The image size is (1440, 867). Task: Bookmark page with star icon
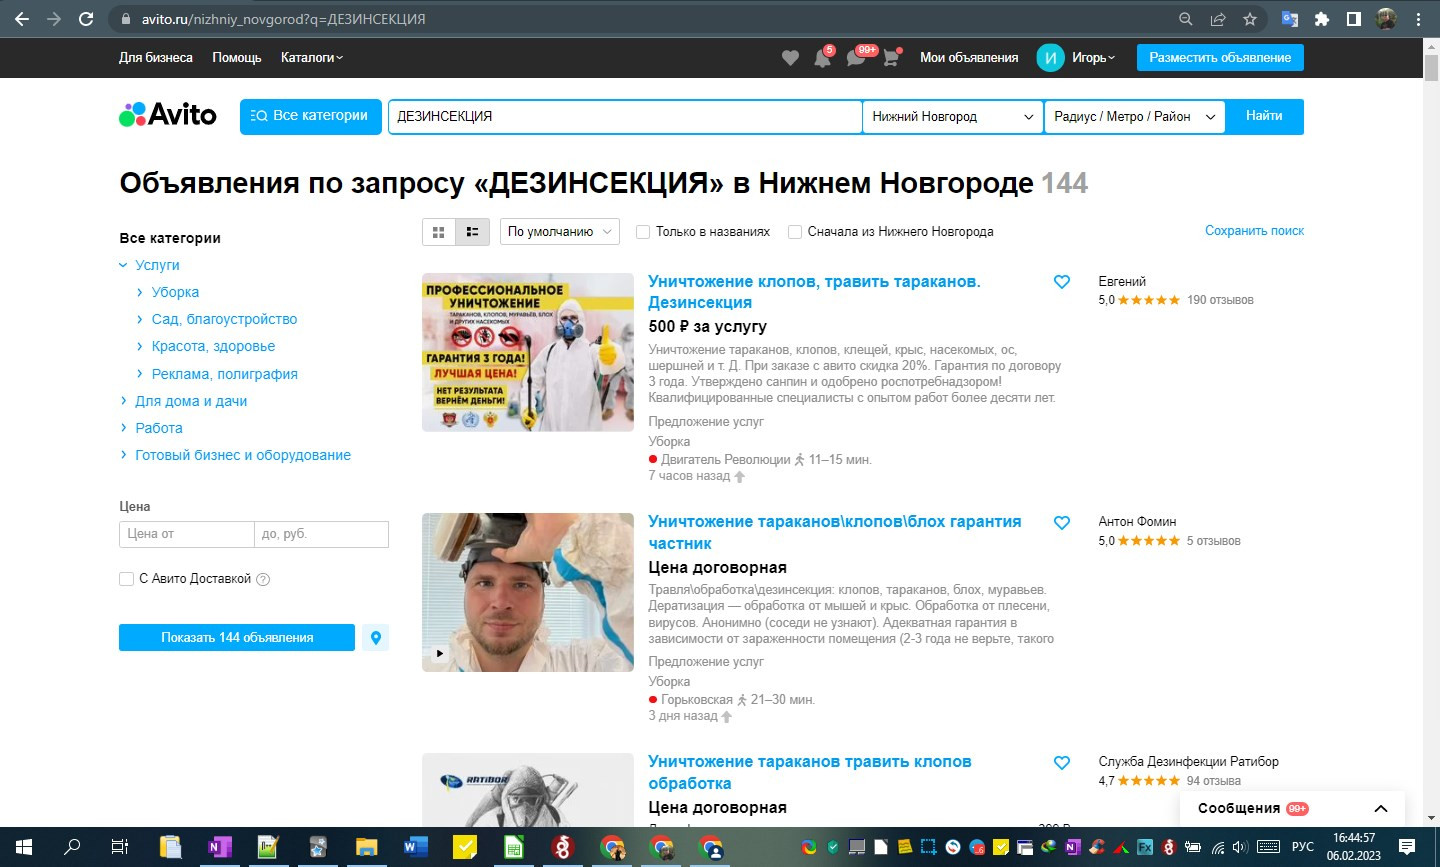[x=1250, y=19]
